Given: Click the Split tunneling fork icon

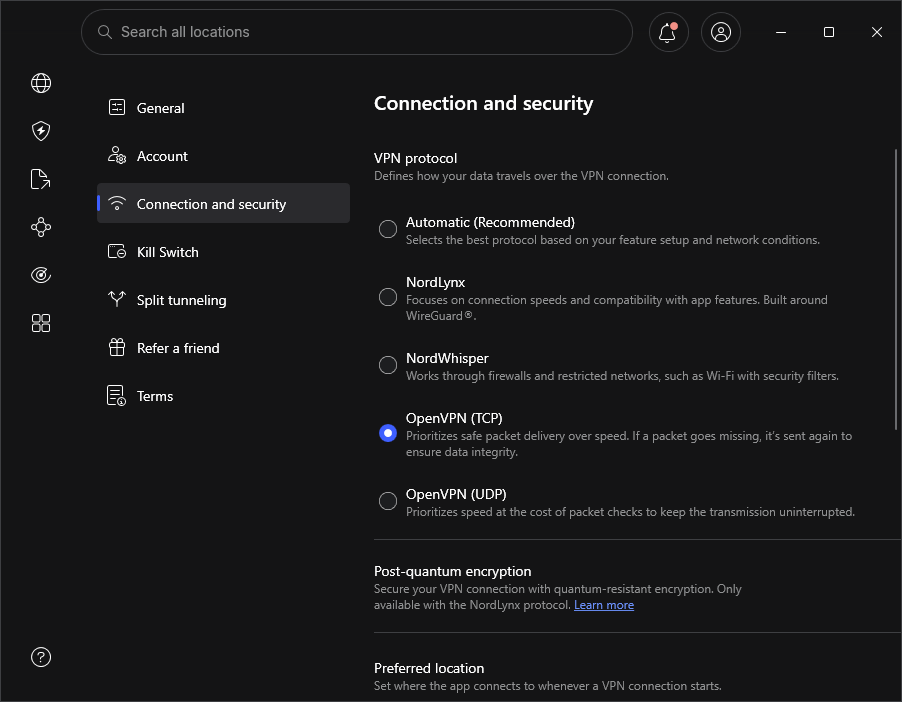Looking at the screenshot, I should point(117,299).
